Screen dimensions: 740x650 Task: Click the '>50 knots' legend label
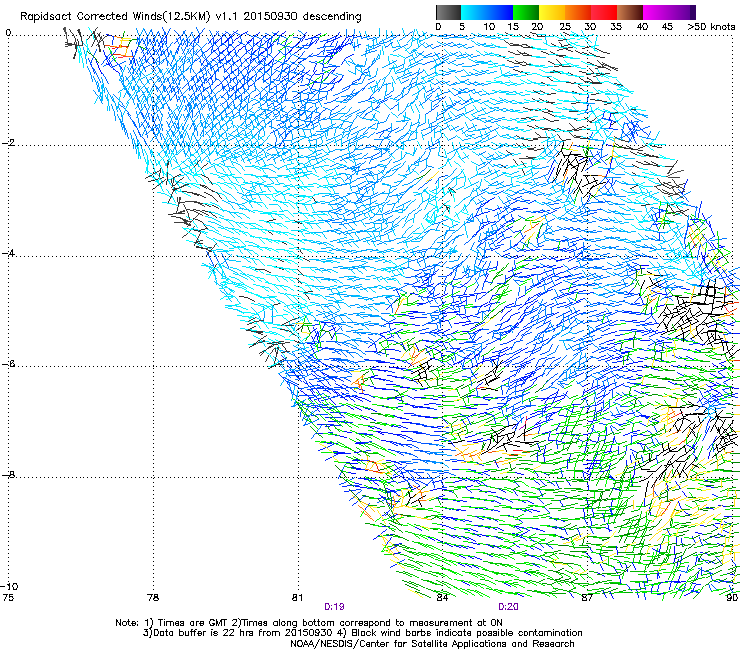click(x=711, y=27)
